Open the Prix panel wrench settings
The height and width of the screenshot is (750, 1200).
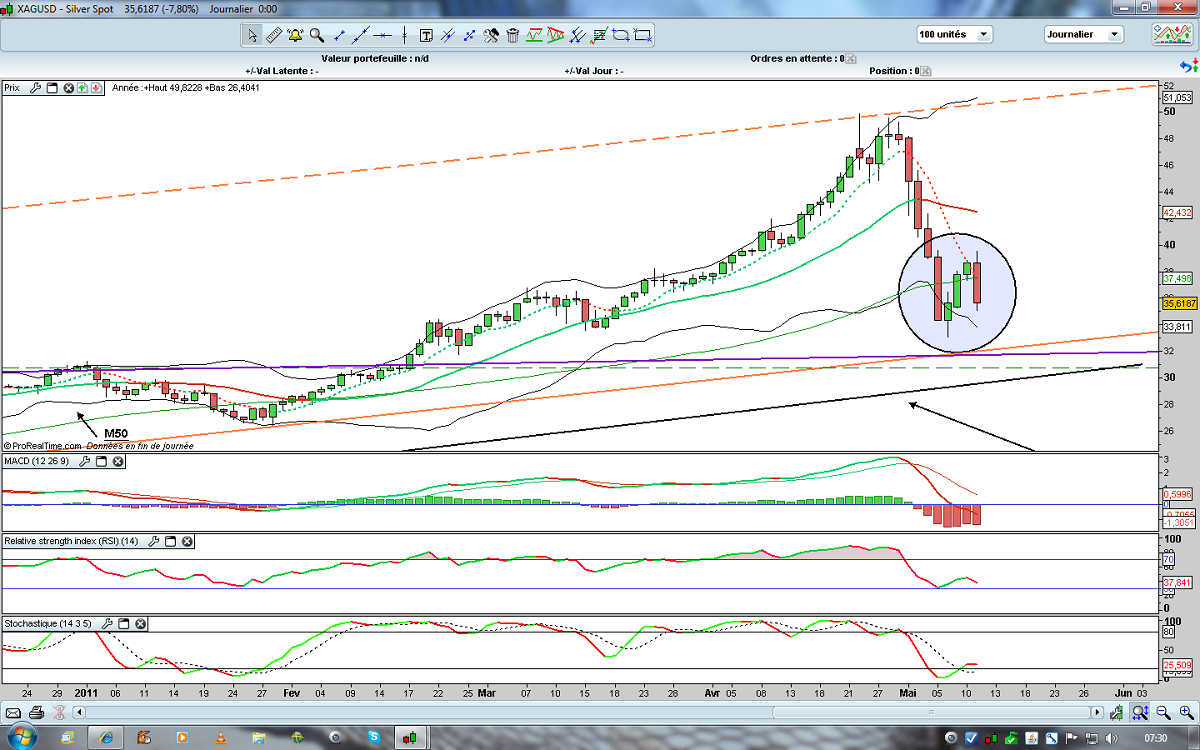tap(36, 88)
